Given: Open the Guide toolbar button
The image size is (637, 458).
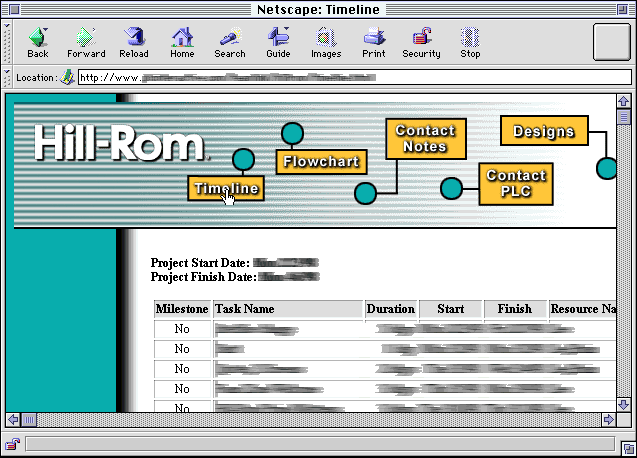Looking at the screenshot, I should click(278, 43).
